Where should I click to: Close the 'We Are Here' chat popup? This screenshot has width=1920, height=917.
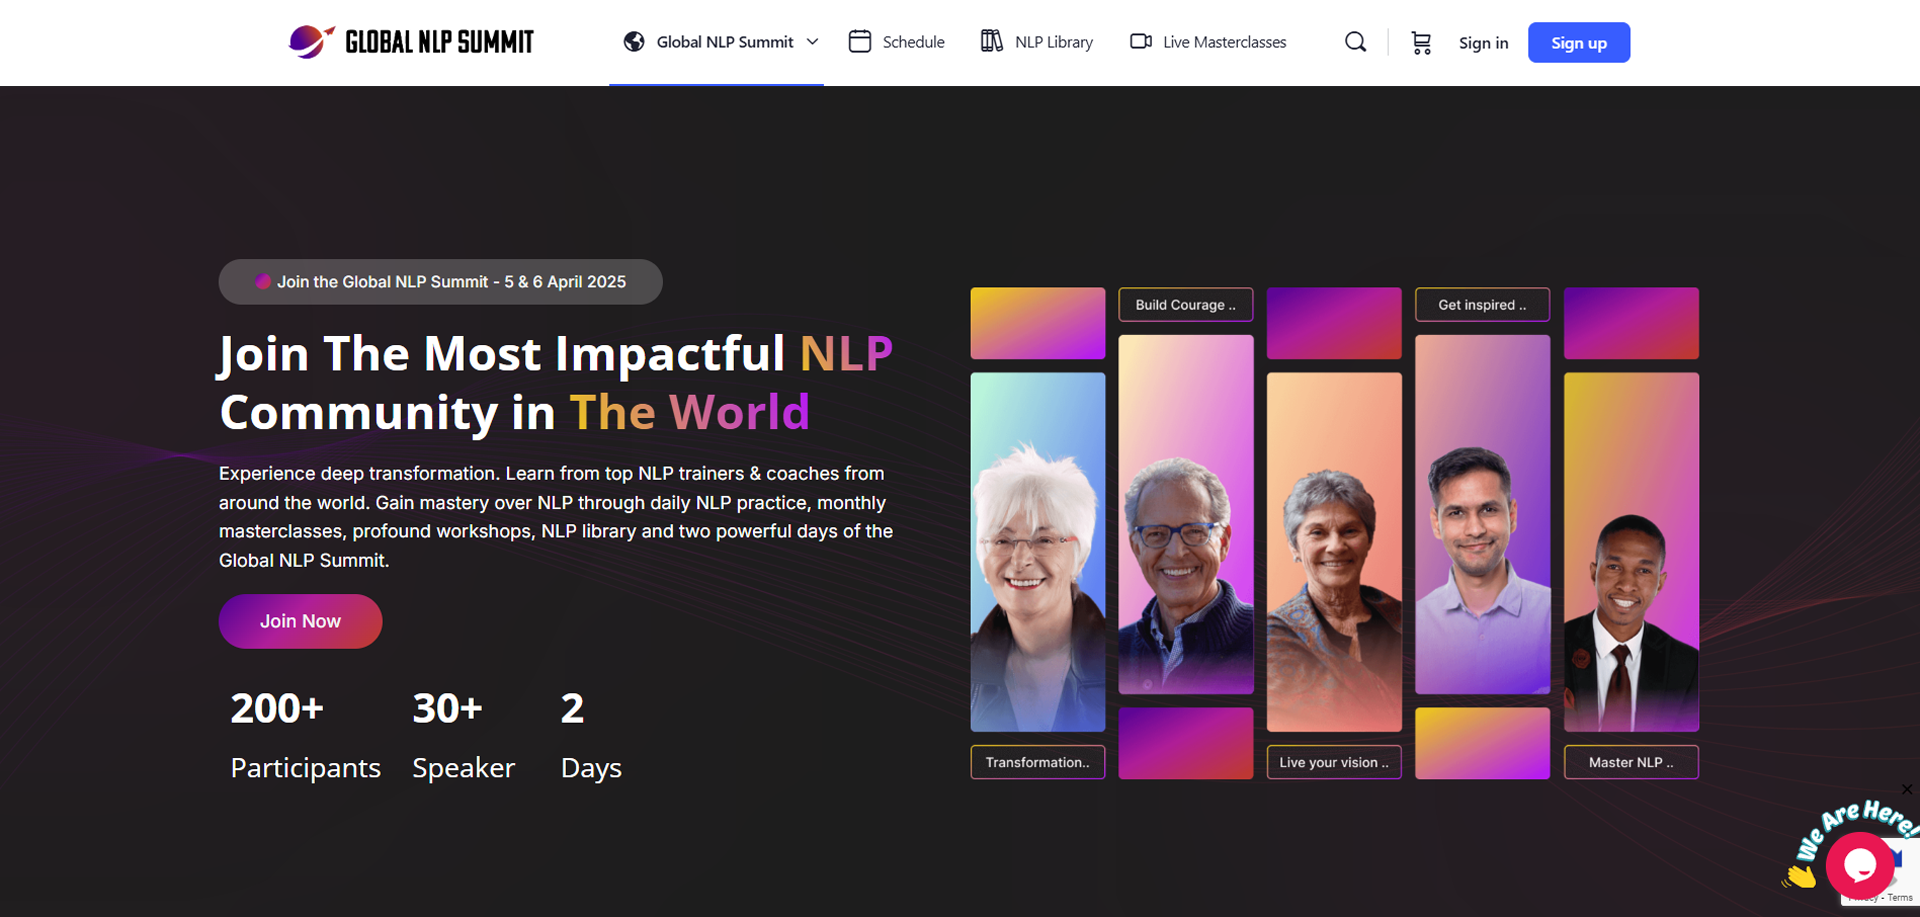(x=1907, y=790)
